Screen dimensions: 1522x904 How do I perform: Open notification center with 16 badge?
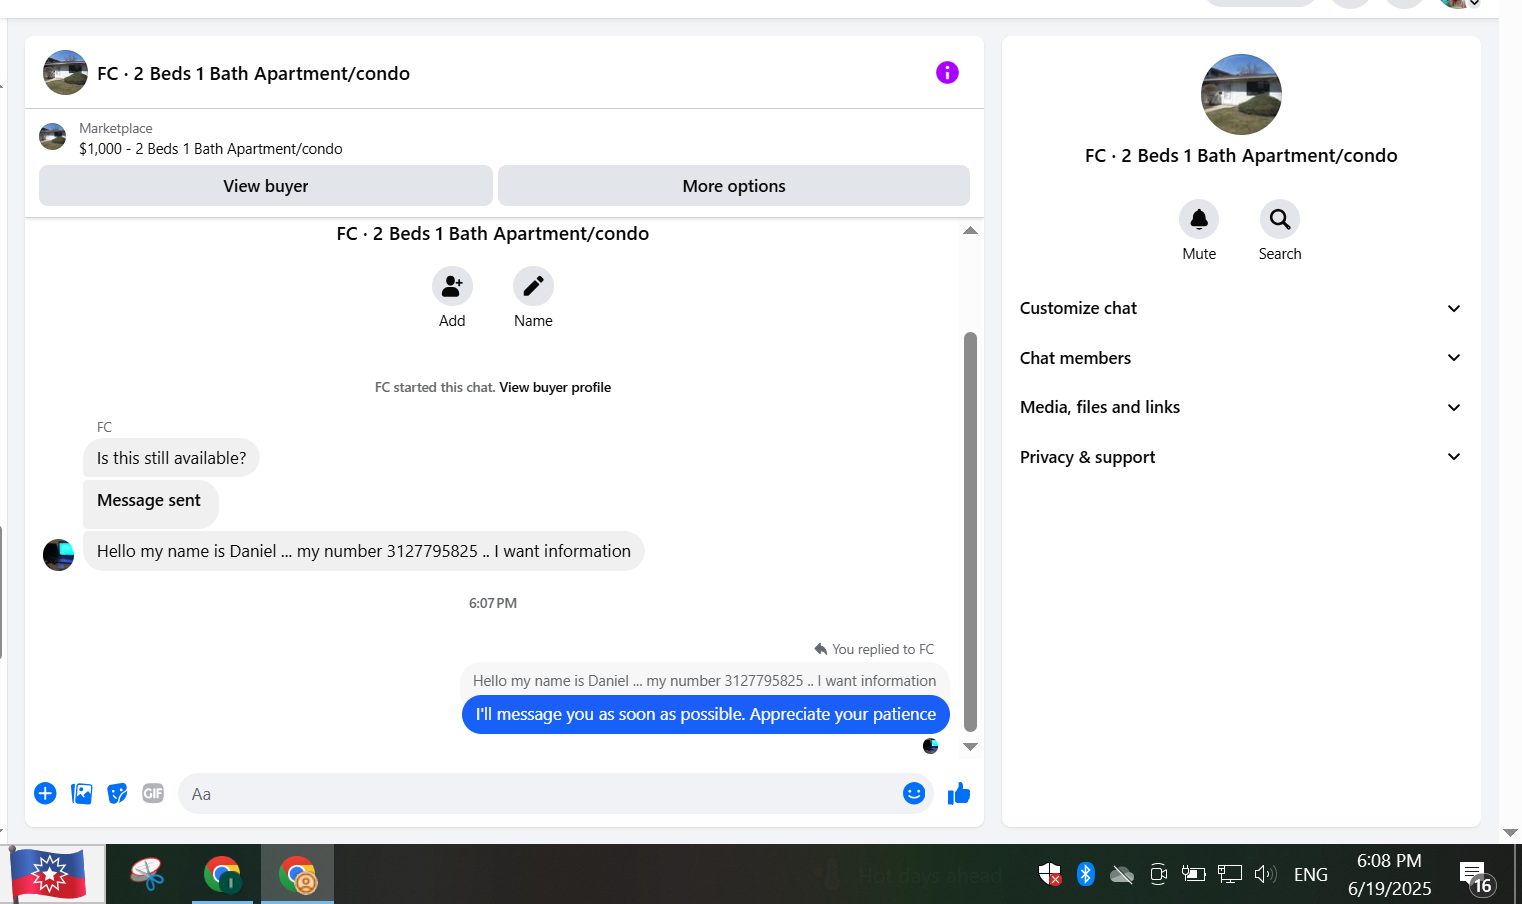coord(1476,877)
